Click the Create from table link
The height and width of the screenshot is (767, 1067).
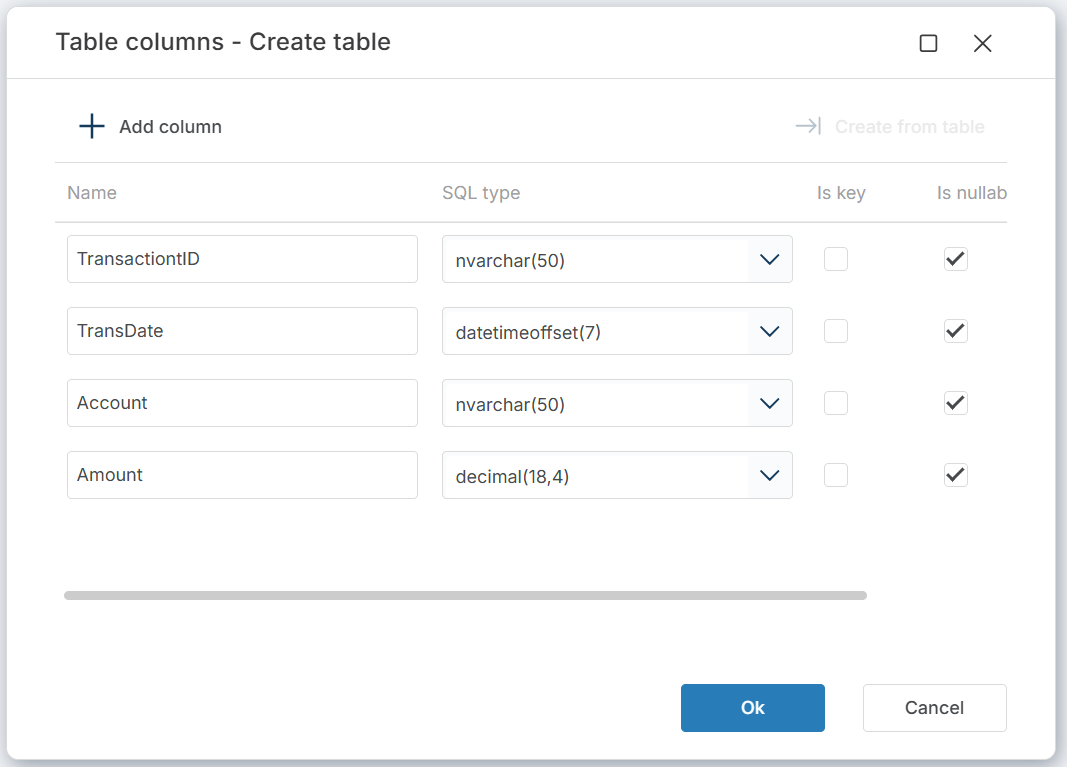[x=909, y=127]
